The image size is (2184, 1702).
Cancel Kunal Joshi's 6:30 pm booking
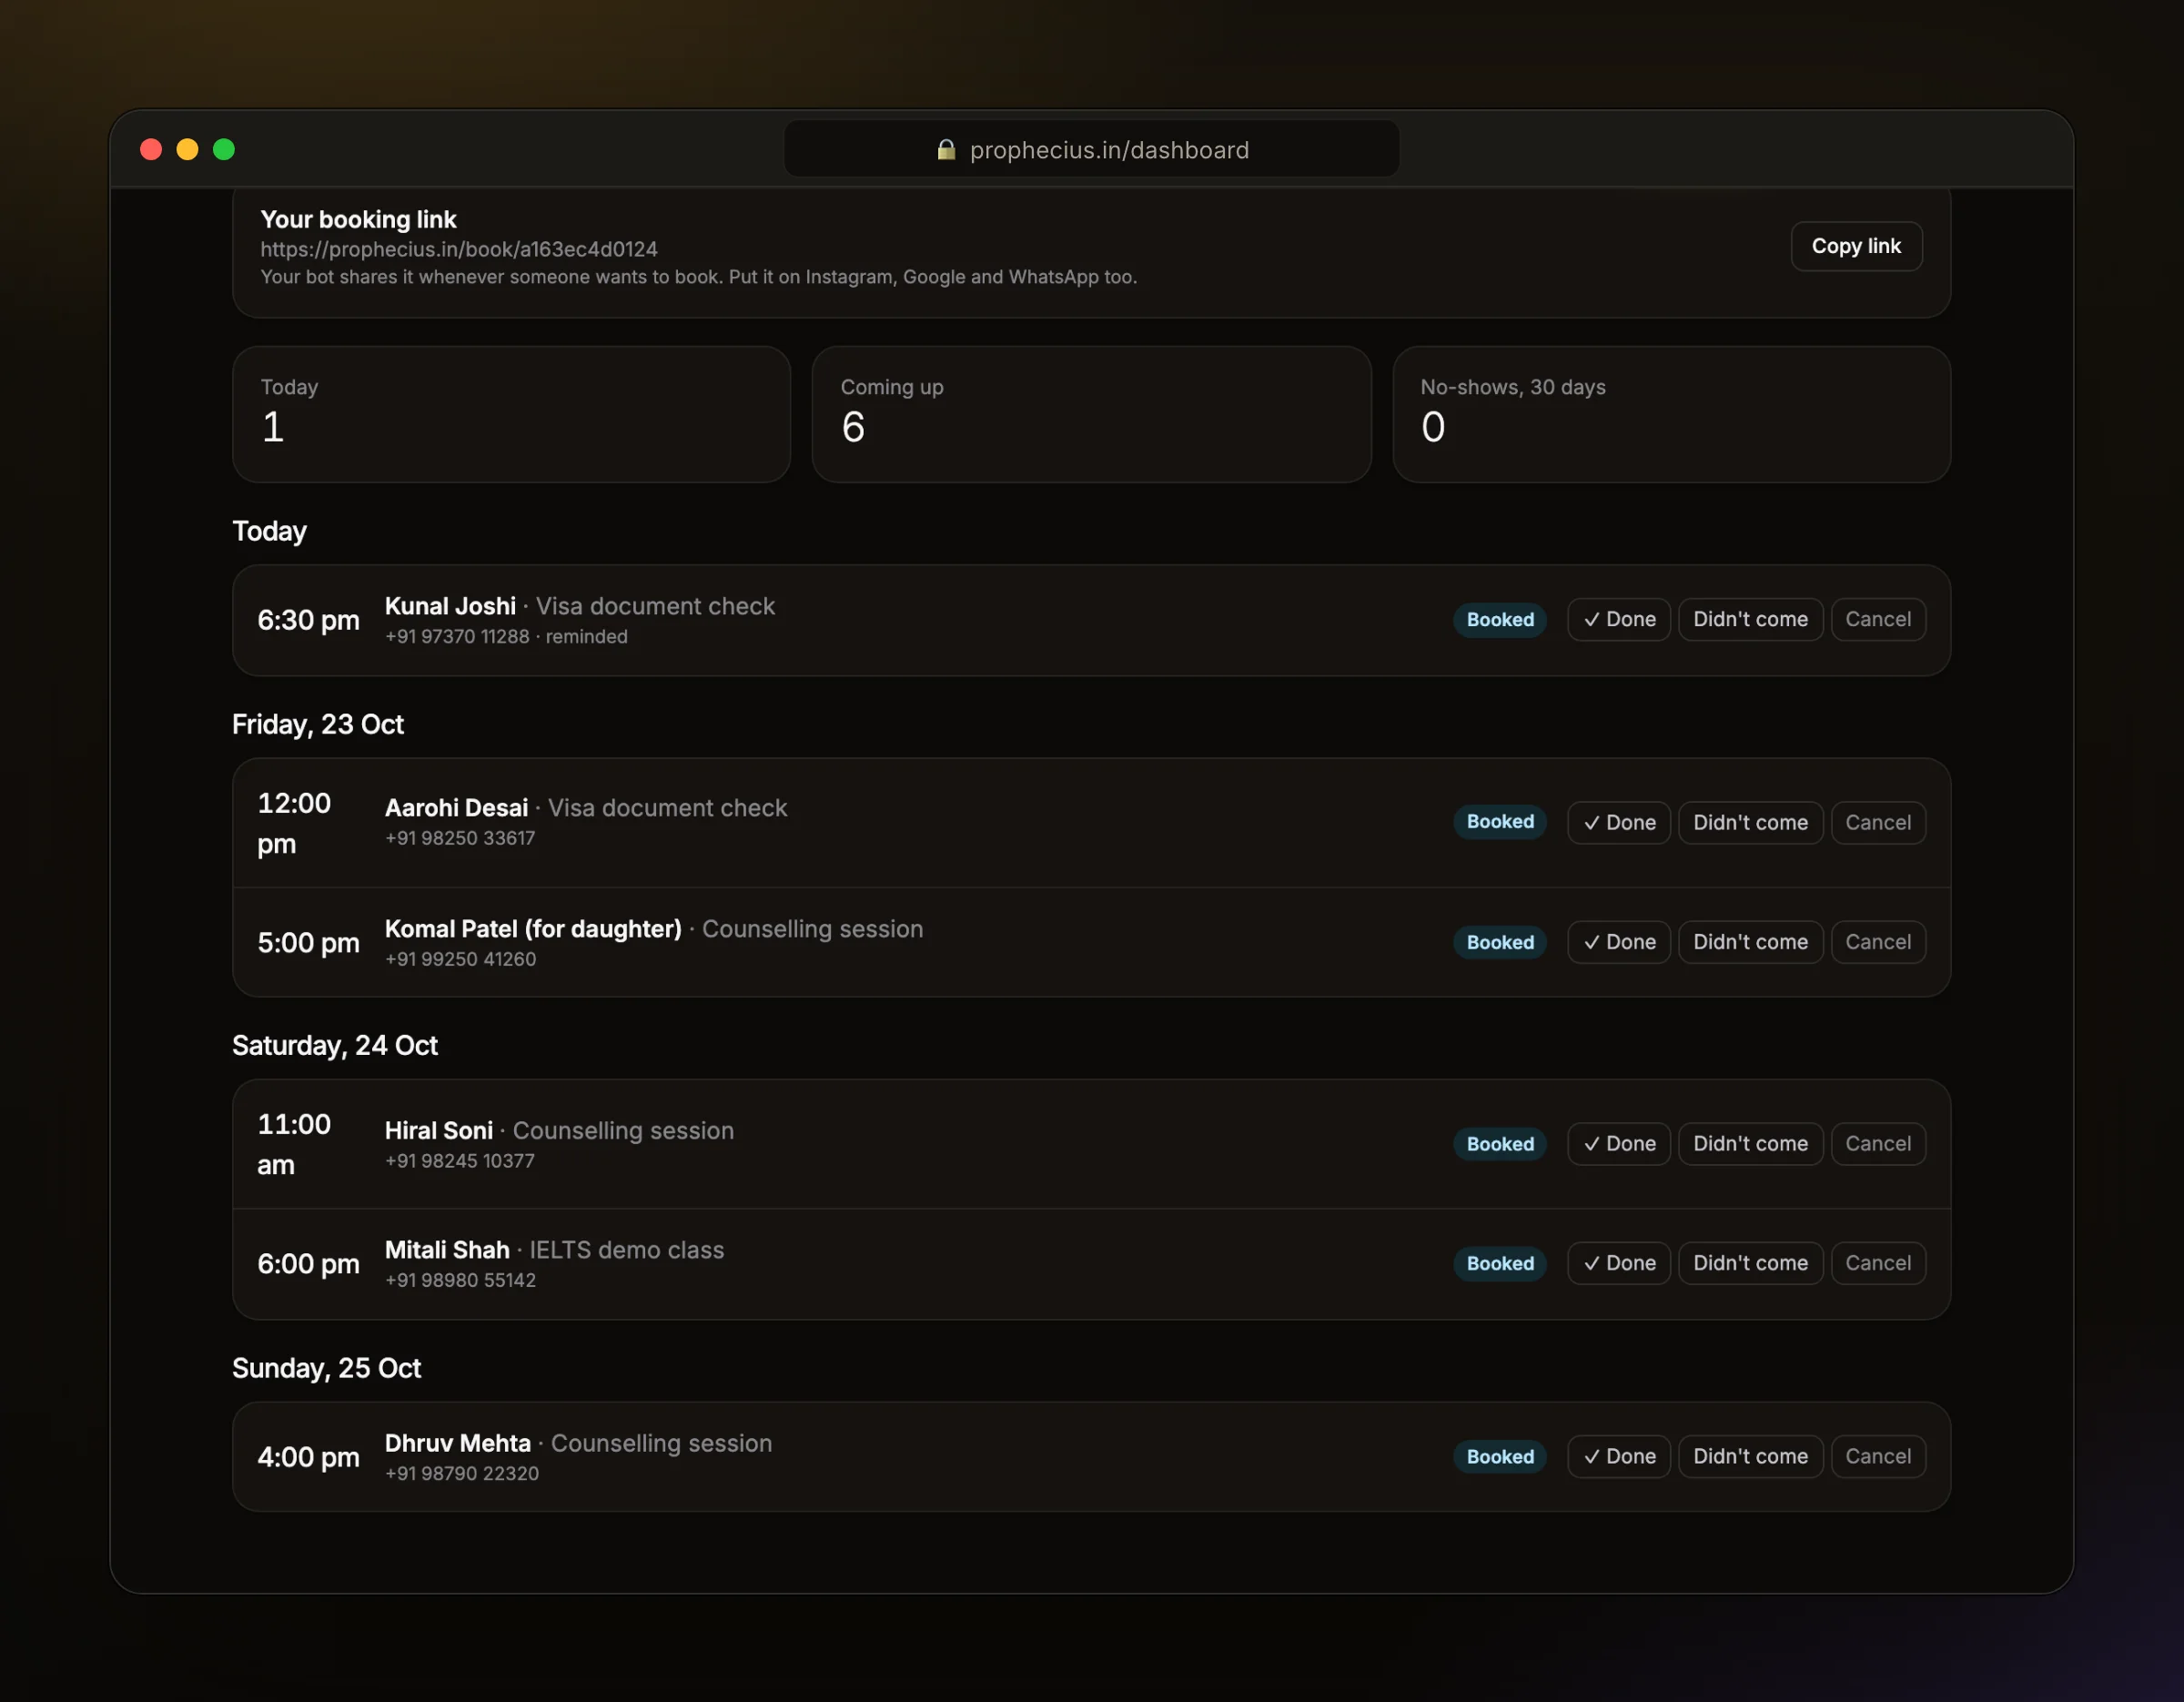click(x=1878, y=619)
